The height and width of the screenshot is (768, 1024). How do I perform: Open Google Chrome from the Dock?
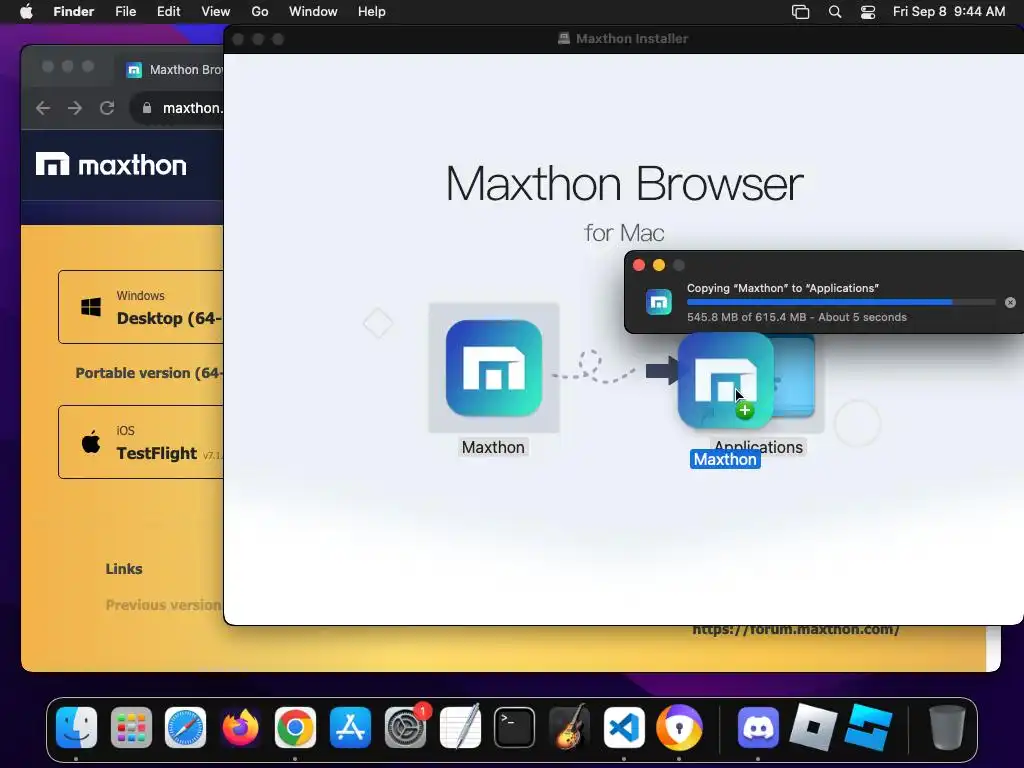pos(295,728)
